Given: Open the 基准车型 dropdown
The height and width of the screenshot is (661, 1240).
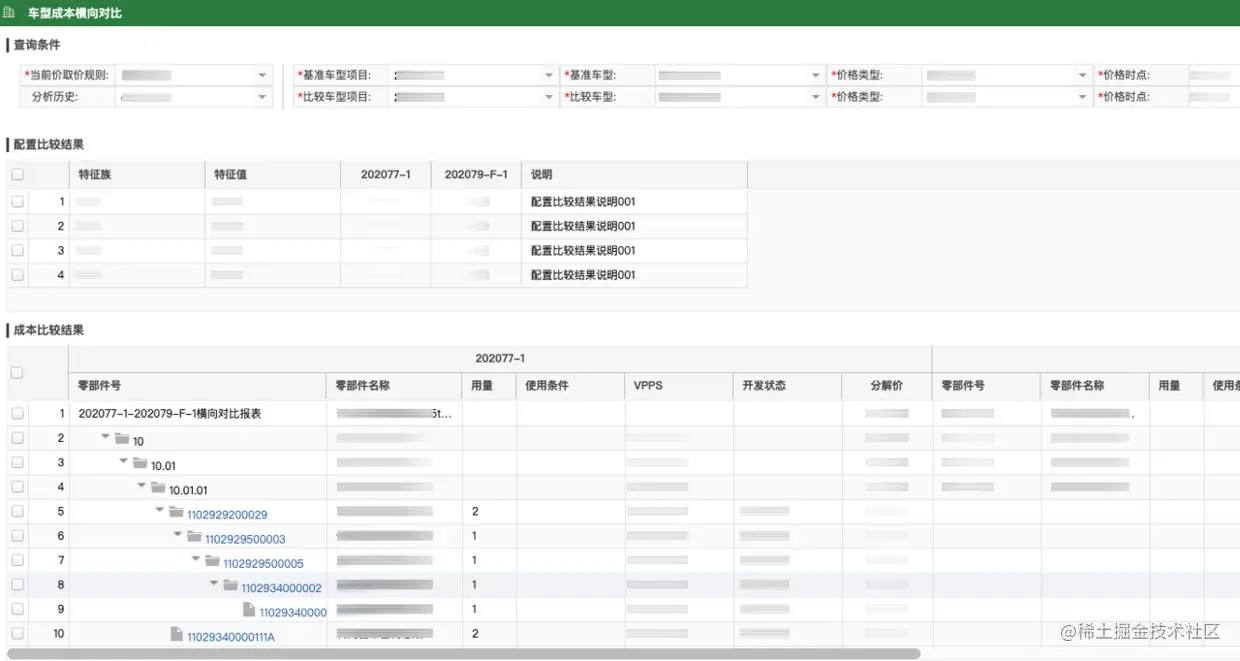Looking at the screenshot, I should (816, 75).
